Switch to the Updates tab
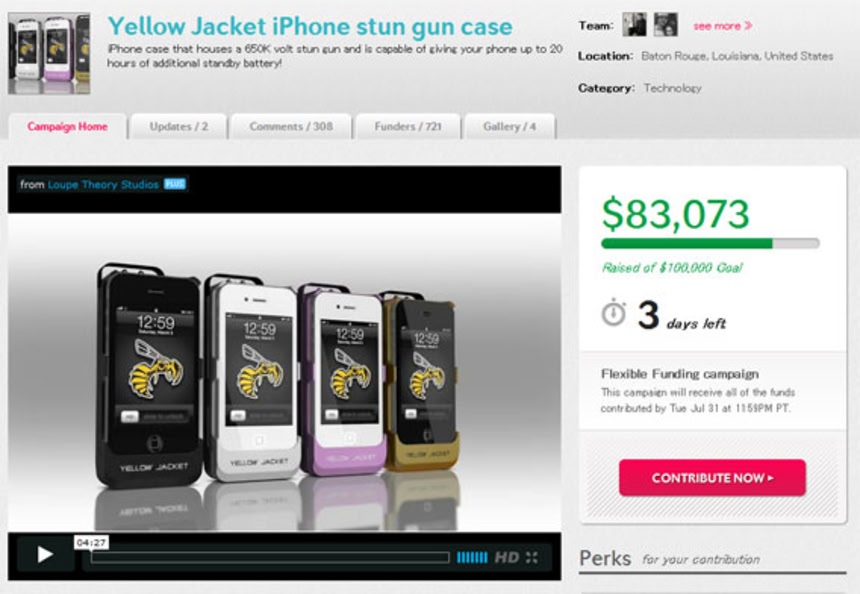 pos(178,127)
